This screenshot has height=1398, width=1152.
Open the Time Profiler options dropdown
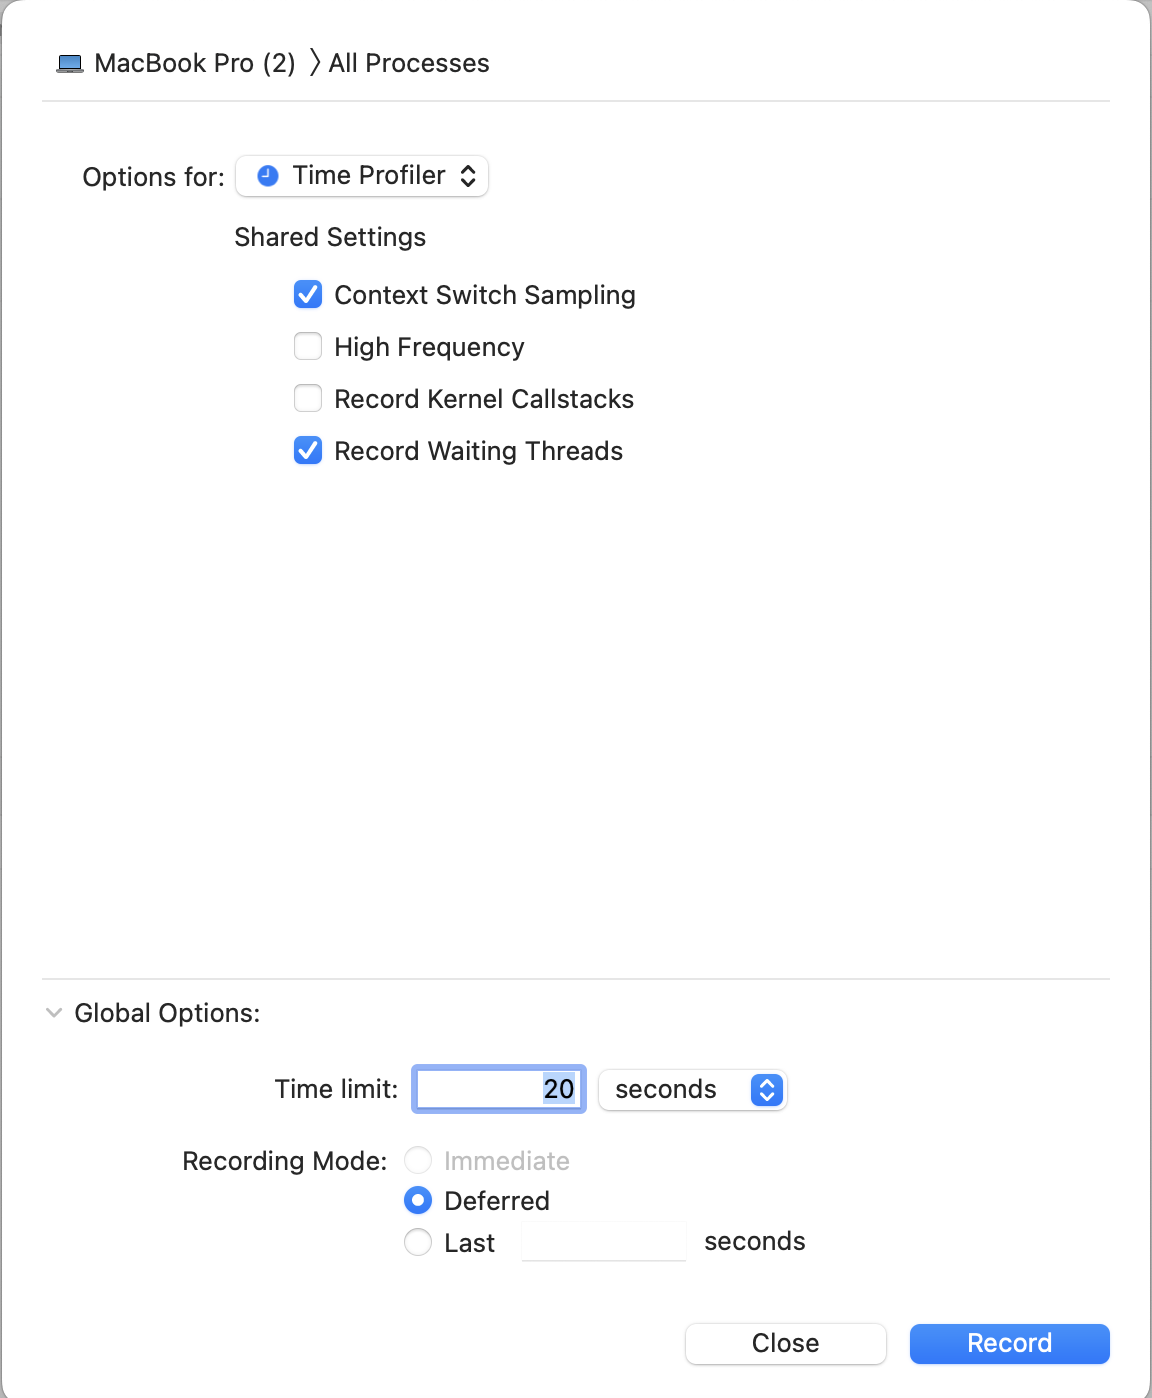(x=362, y=176)
